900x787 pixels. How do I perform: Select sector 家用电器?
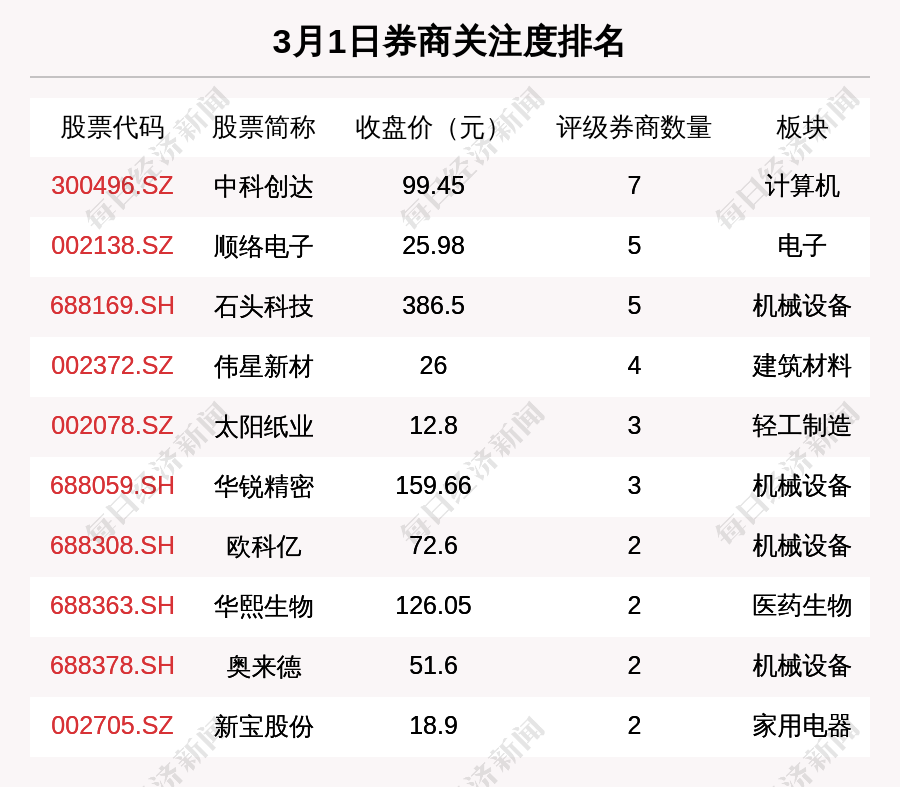pos(802,726)
